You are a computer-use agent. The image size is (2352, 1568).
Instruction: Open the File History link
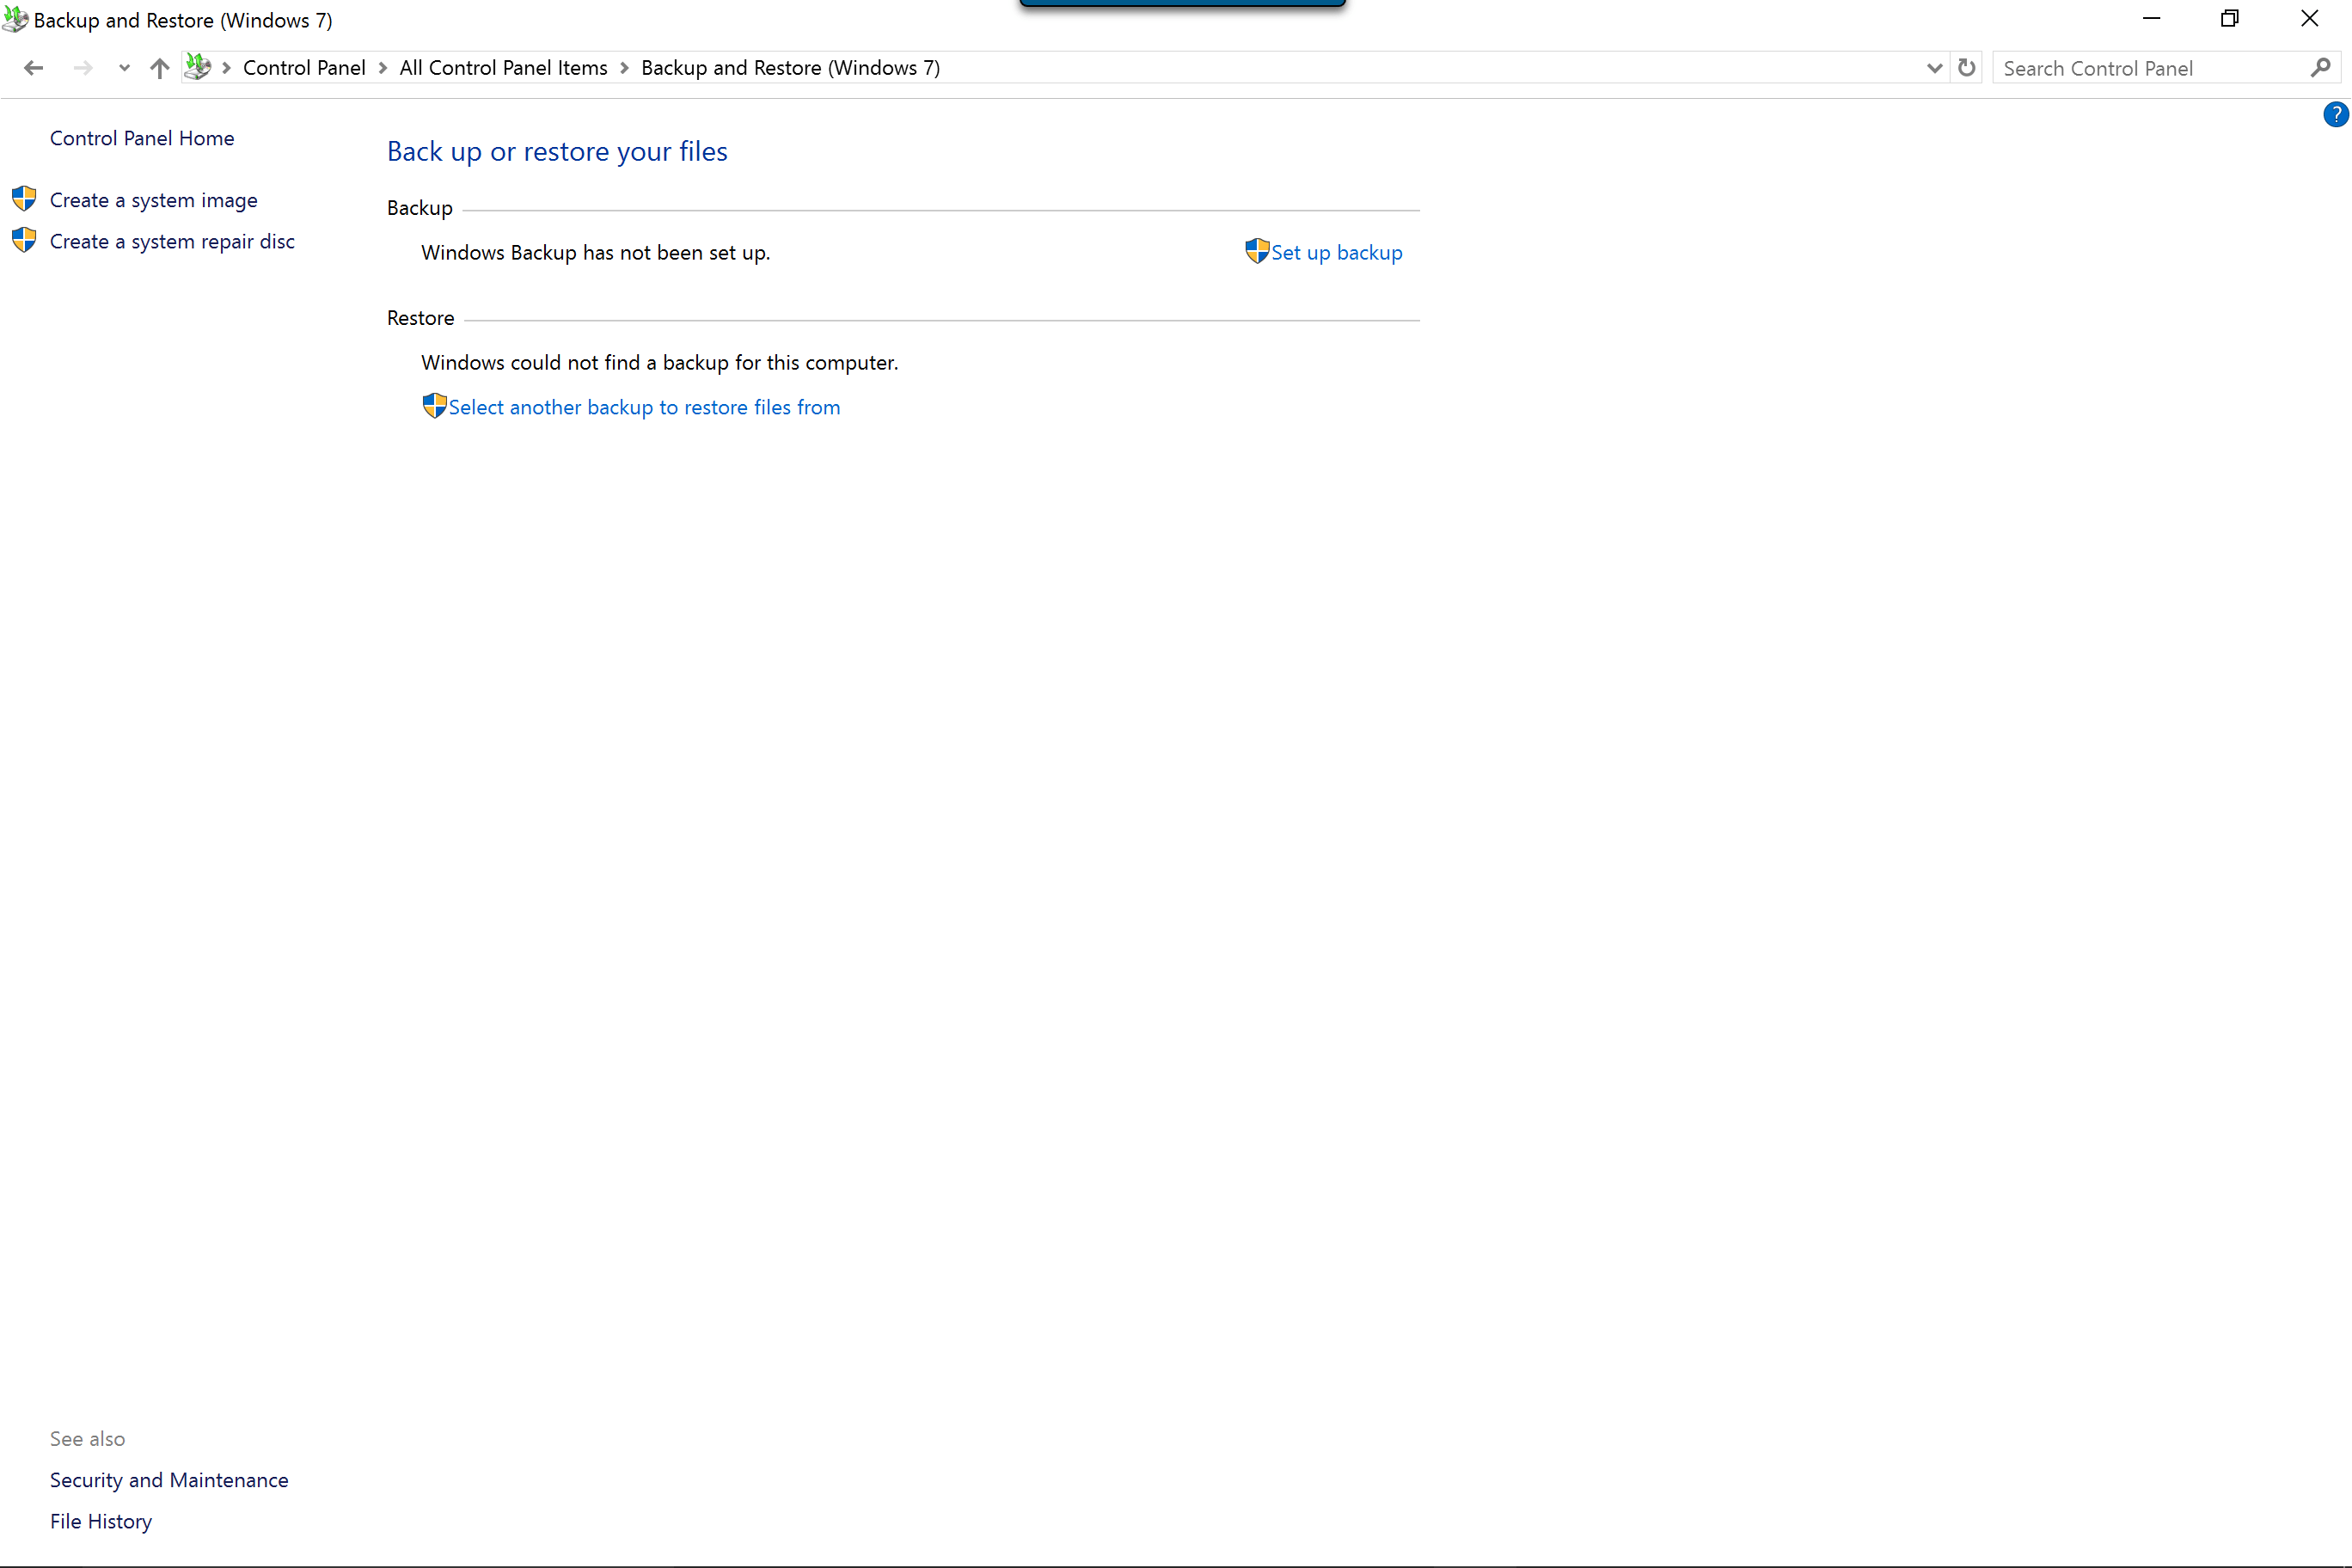pyautogui.click(x=101, y=1521)
